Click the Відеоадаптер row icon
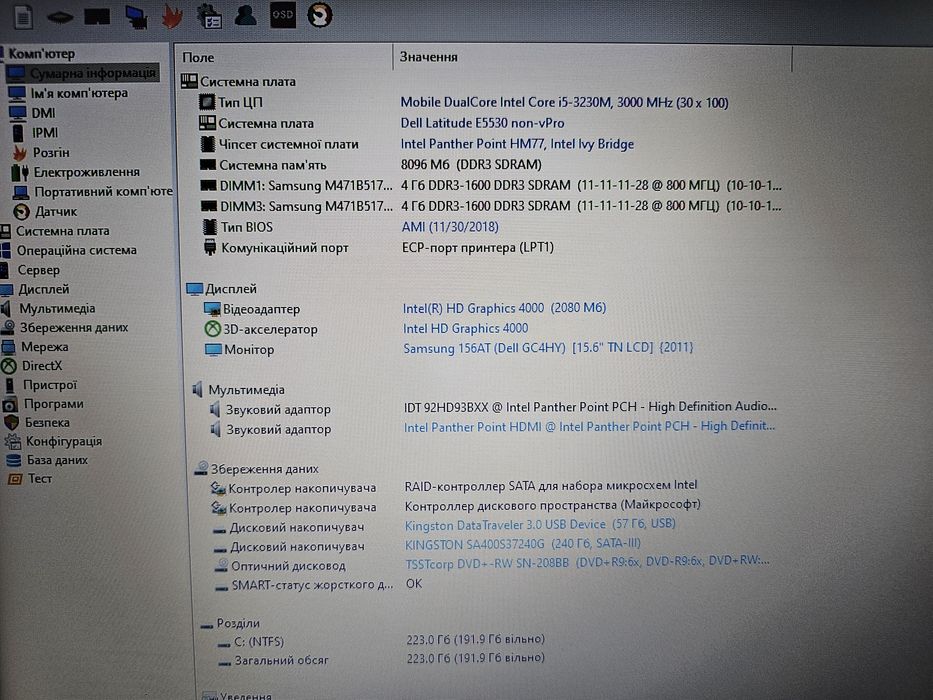 tap(212, 309)
